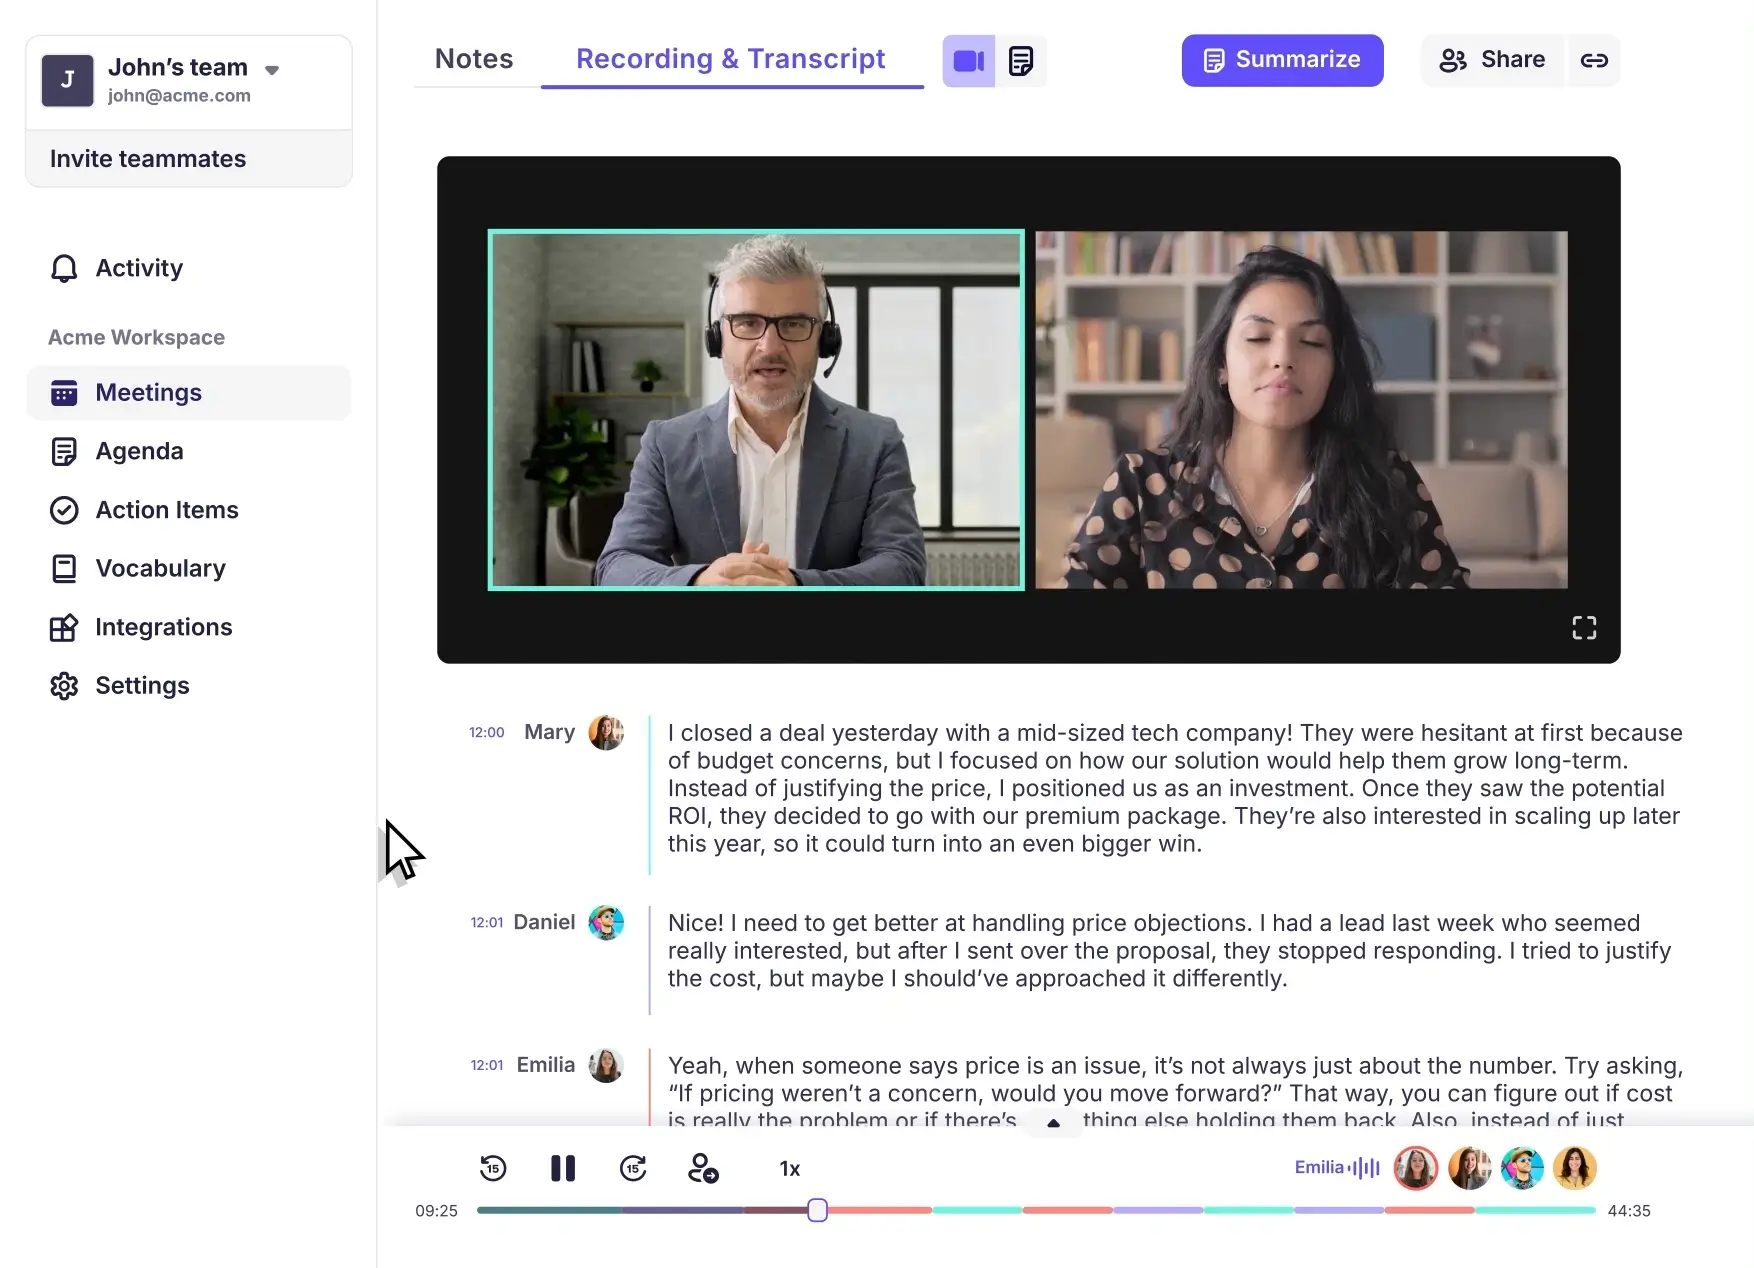Select Emilia's speaker avatar
This screenshot has height=1268, width=1754.
click(1416, 1168)
